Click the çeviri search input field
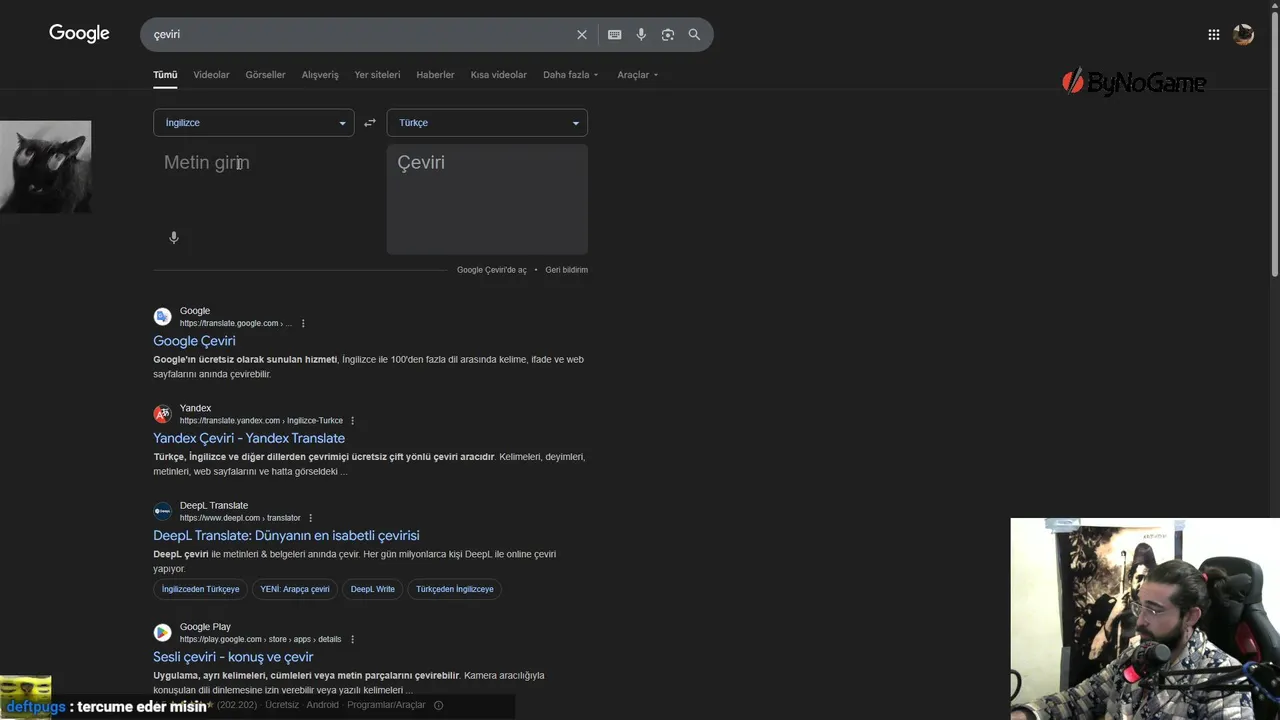This screenshot has height=720, width=1280. point(358,35)
